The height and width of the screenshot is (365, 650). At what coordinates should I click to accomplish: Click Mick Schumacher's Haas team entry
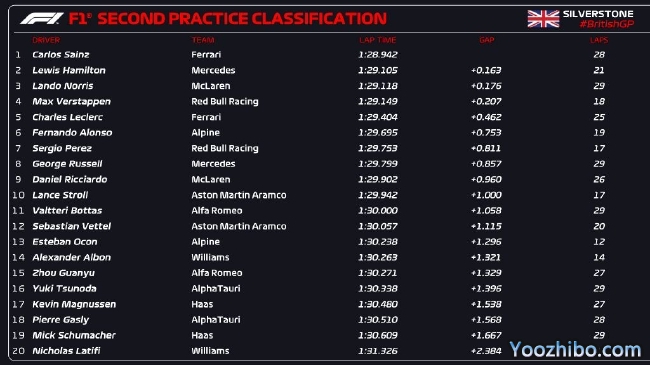pyautogui.click(x=202, y=335)
